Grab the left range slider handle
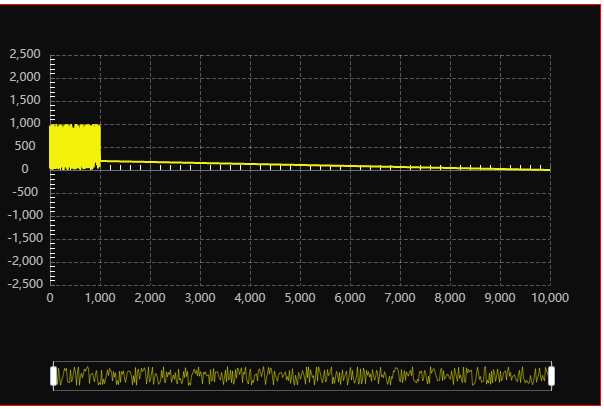This screenshot has width=604, height=409. (x=54, y=376)
